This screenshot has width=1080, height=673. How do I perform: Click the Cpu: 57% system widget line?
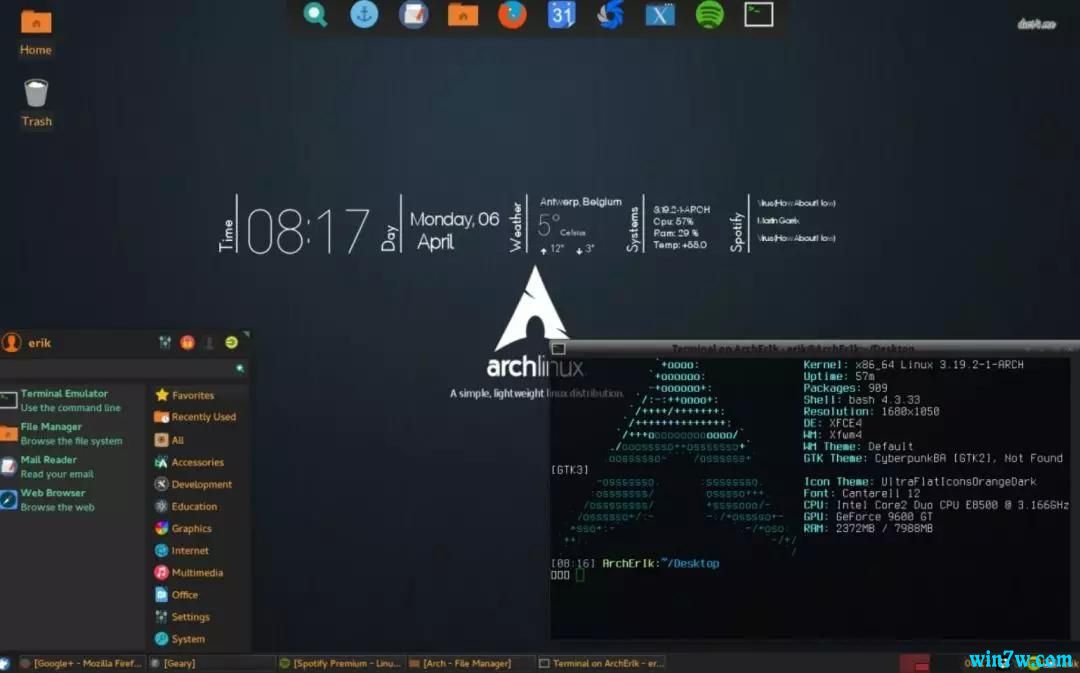click(673, 221)
